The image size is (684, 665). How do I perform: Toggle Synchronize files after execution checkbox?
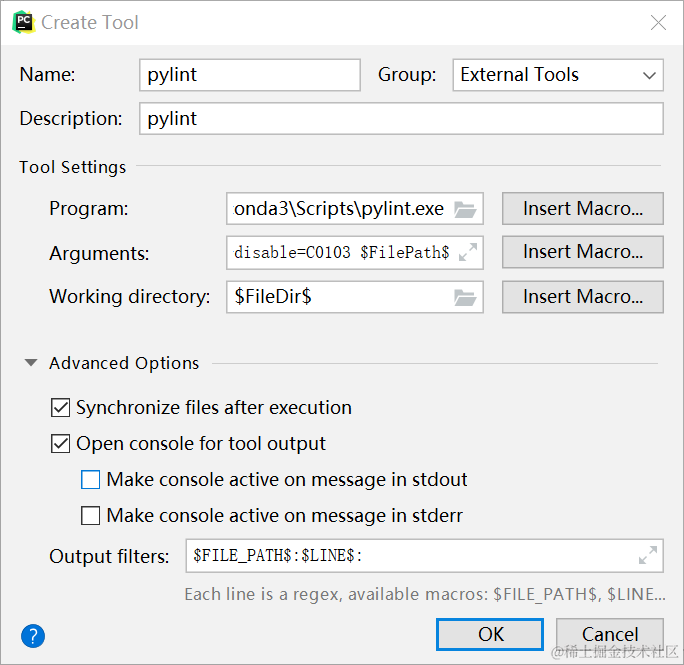[60, 408]
